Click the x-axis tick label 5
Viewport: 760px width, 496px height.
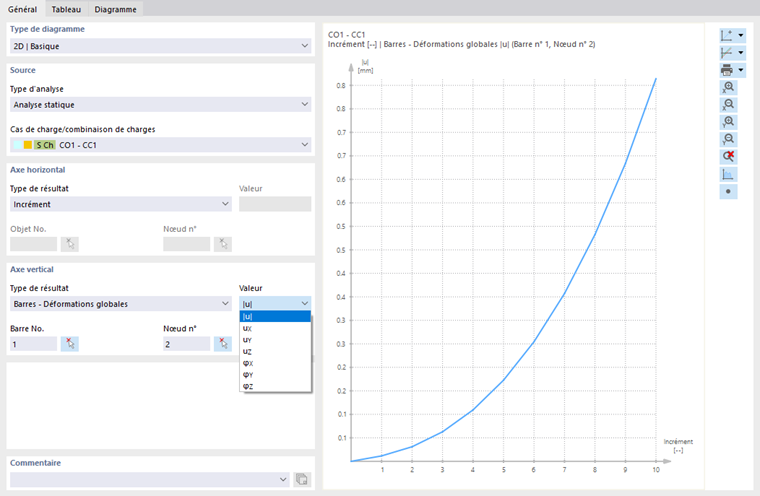[504, 470]
